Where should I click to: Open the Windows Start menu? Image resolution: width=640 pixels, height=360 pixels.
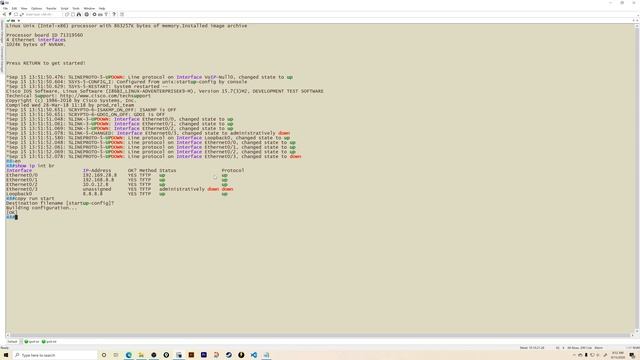(x=6, y=355)
